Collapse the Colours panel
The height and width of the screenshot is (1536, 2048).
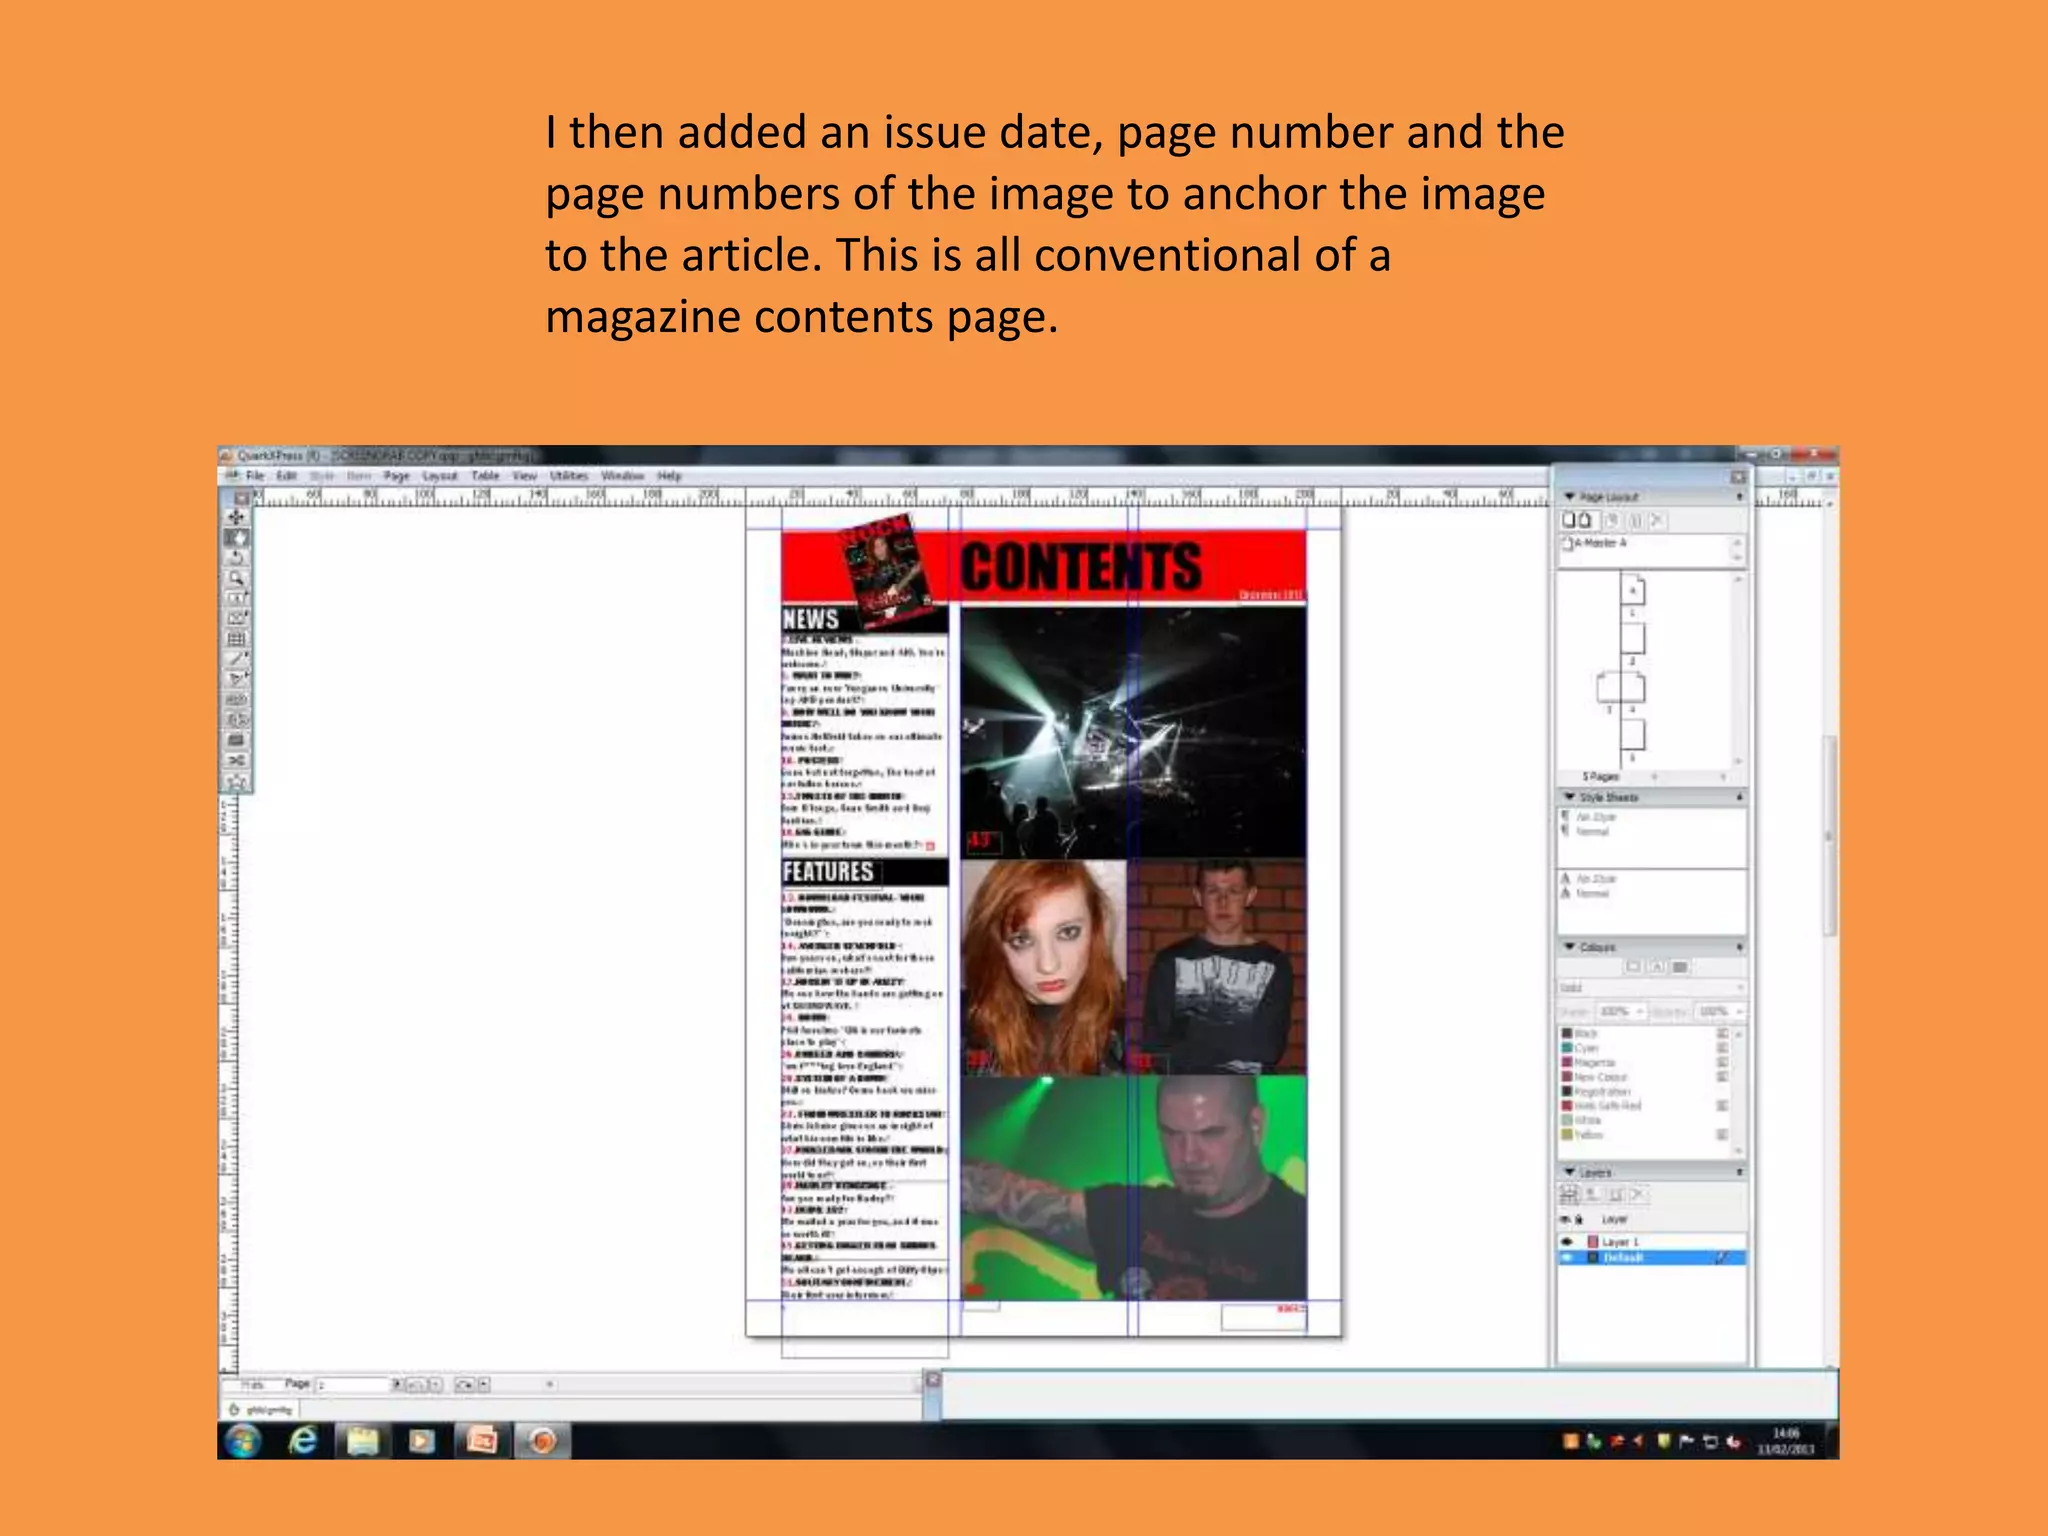click(x=1569, y=947)
